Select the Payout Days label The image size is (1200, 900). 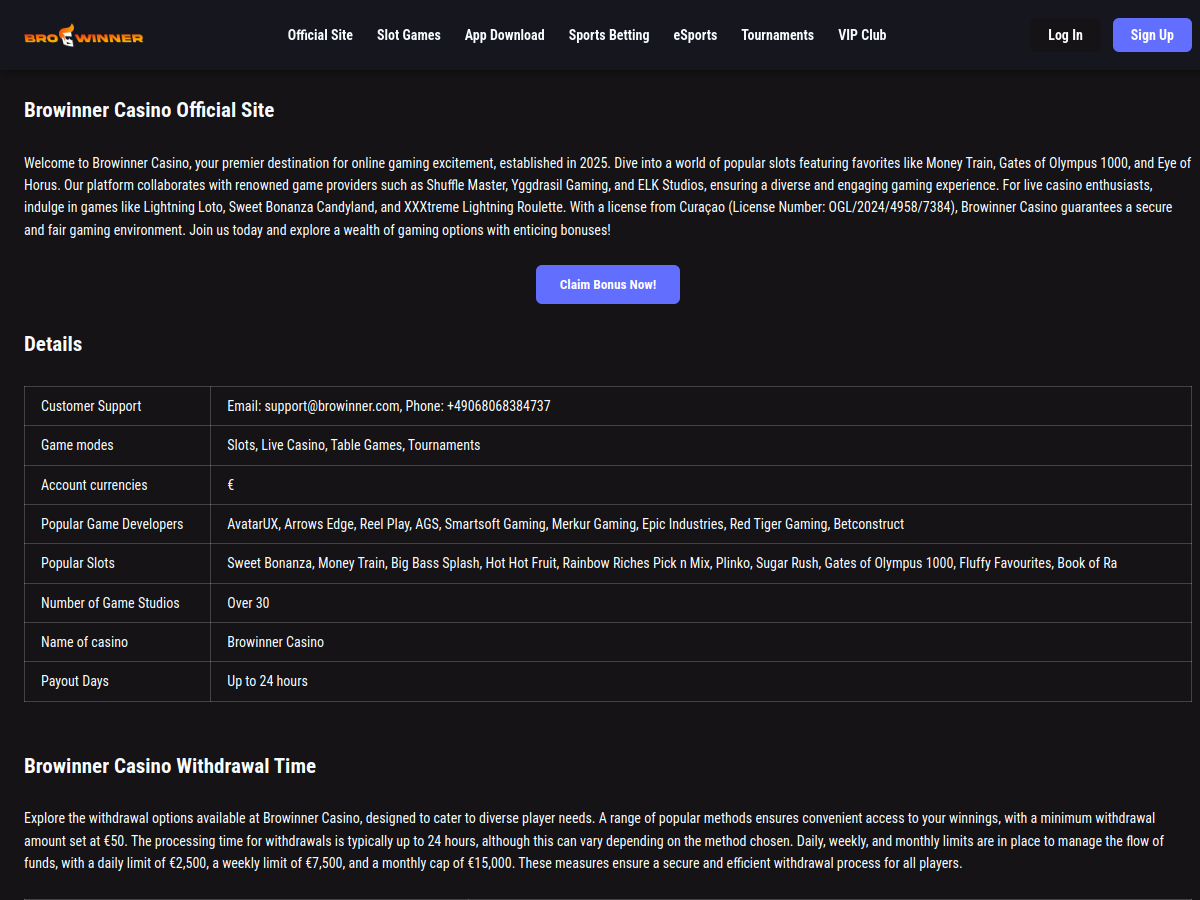click(75, 681)
